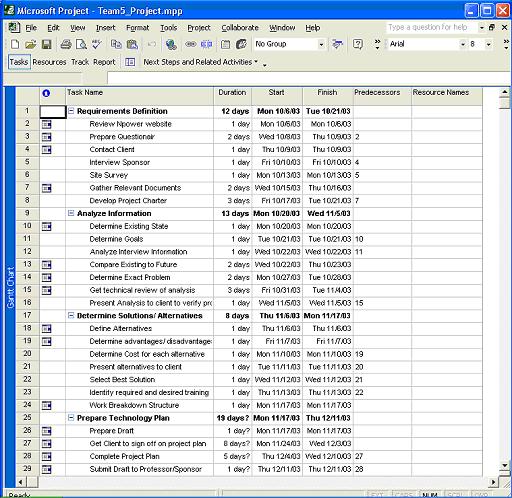Open Print Preview from the toolbar
Image resolution: width=512 pixels, height=498 pixels.
click(x=81, y=44)
